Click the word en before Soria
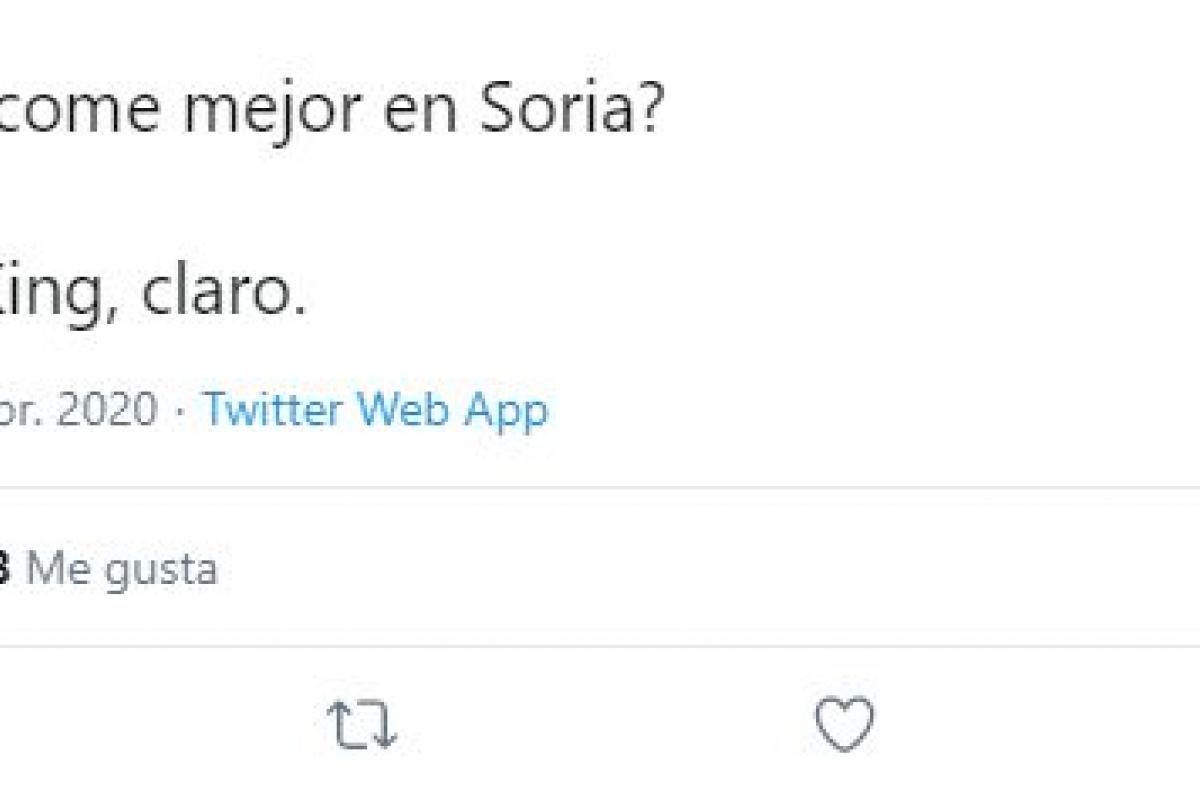 click(417, 113)
